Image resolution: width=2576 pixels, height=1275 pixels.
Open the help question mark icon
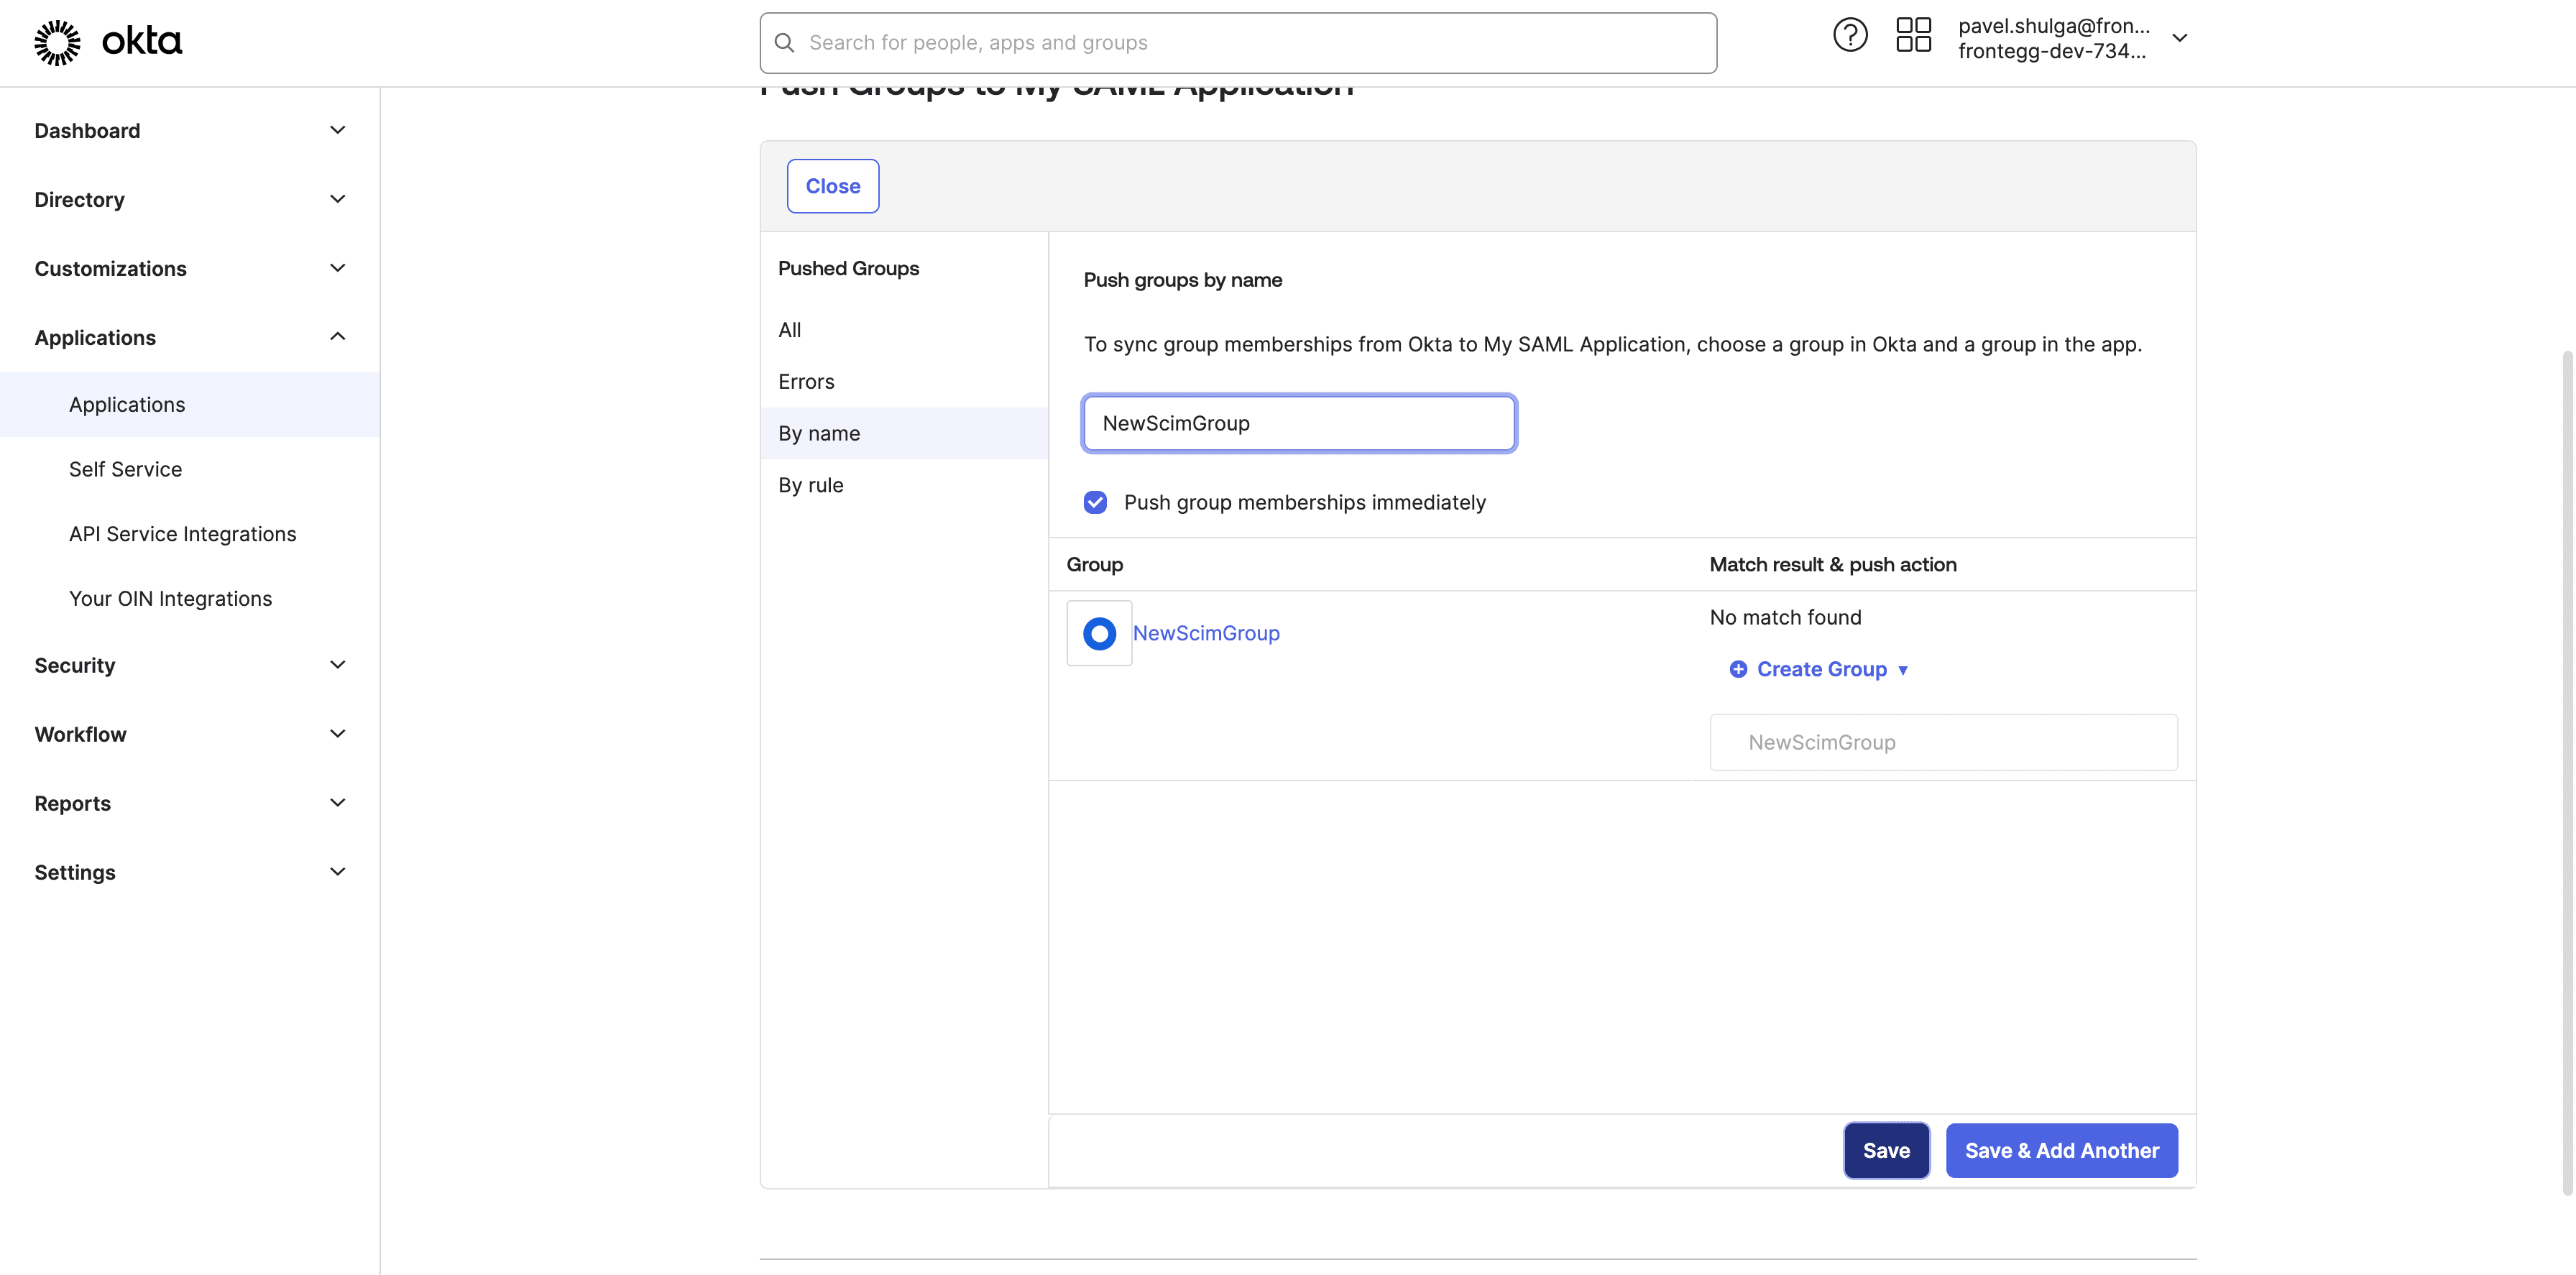(x=1850, y=36)
